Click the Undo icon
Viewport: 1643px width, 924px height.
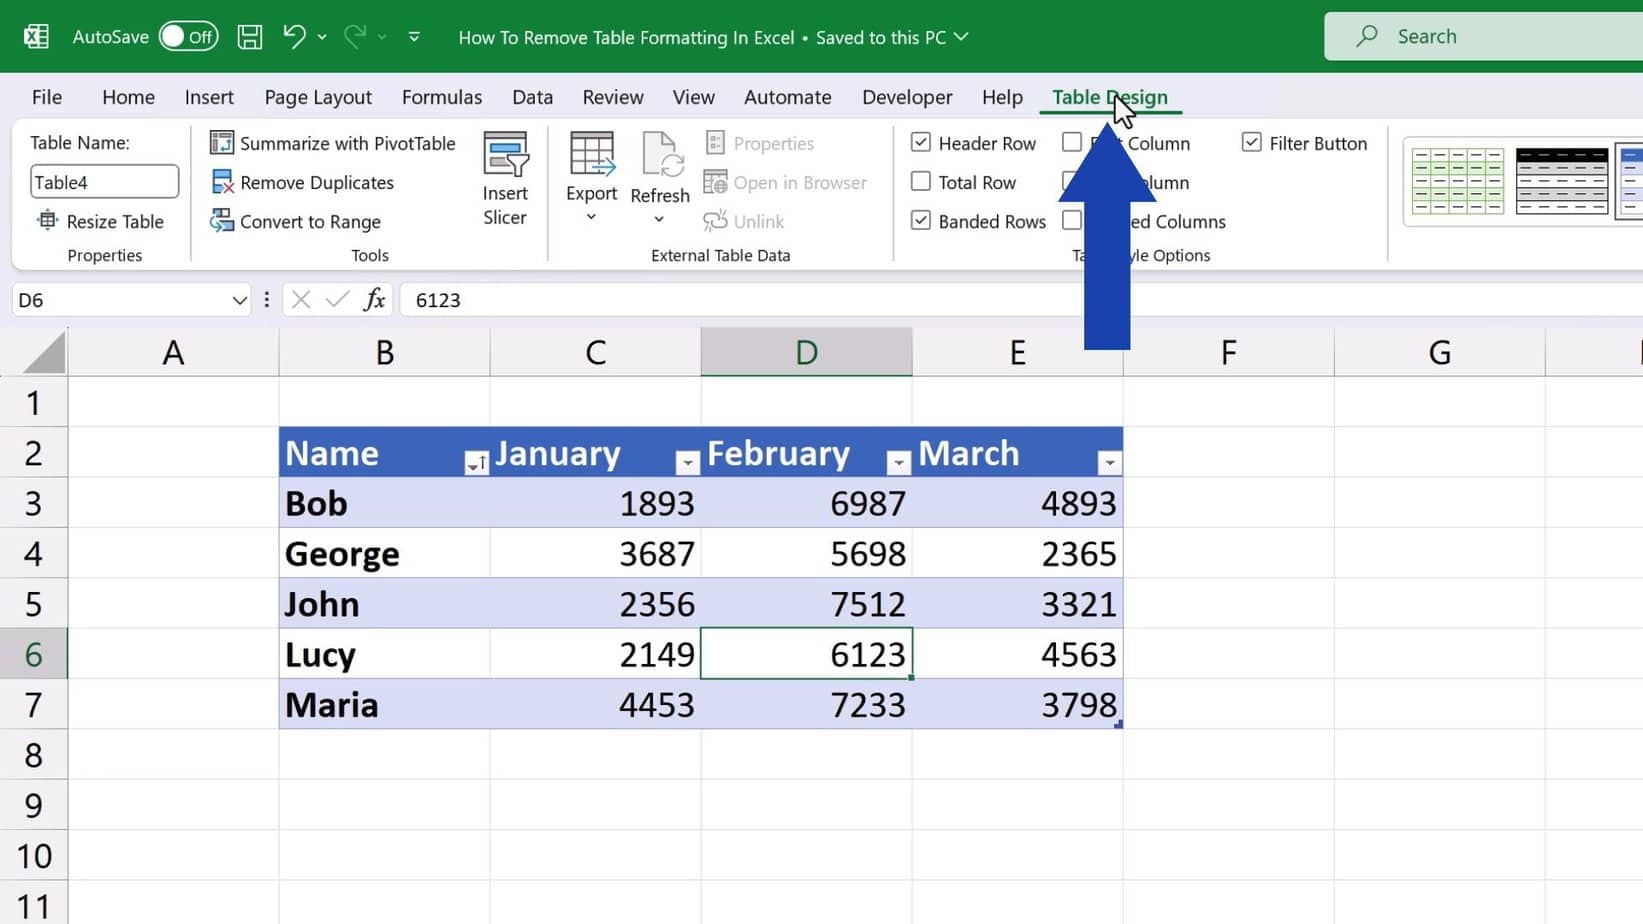point(292,36)
